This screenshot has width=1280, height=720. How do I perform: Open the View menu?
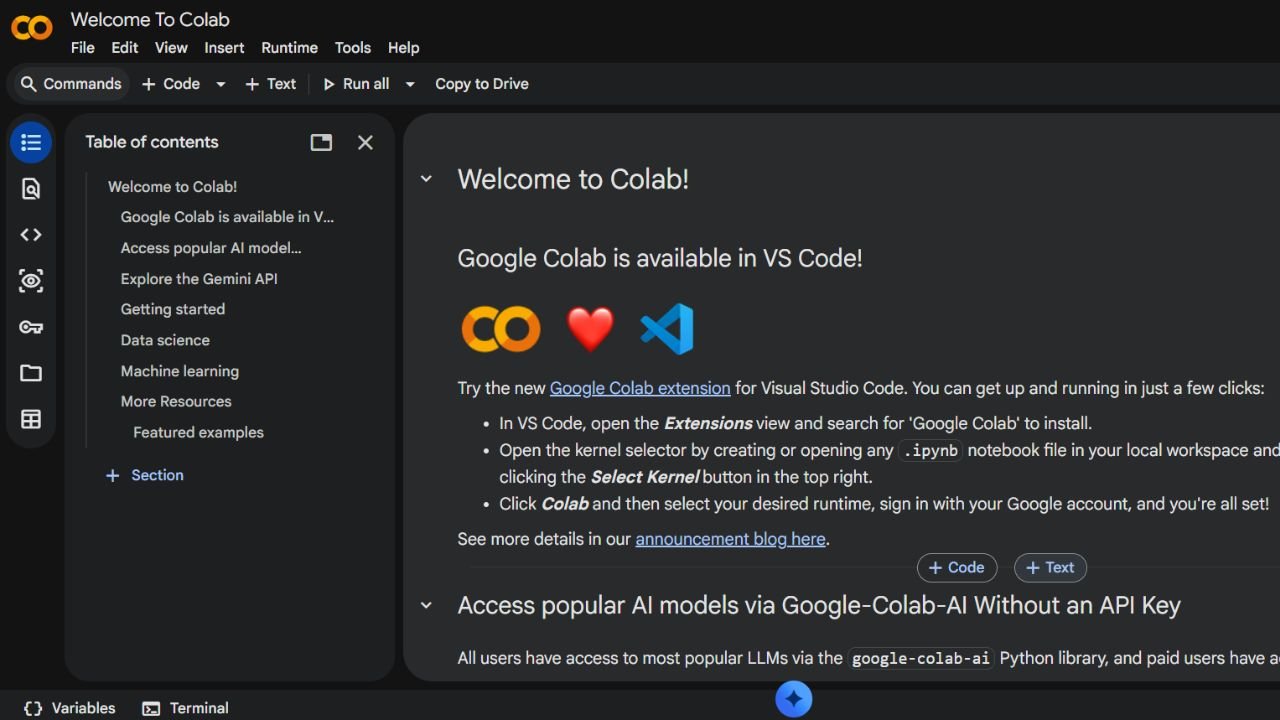171,47
